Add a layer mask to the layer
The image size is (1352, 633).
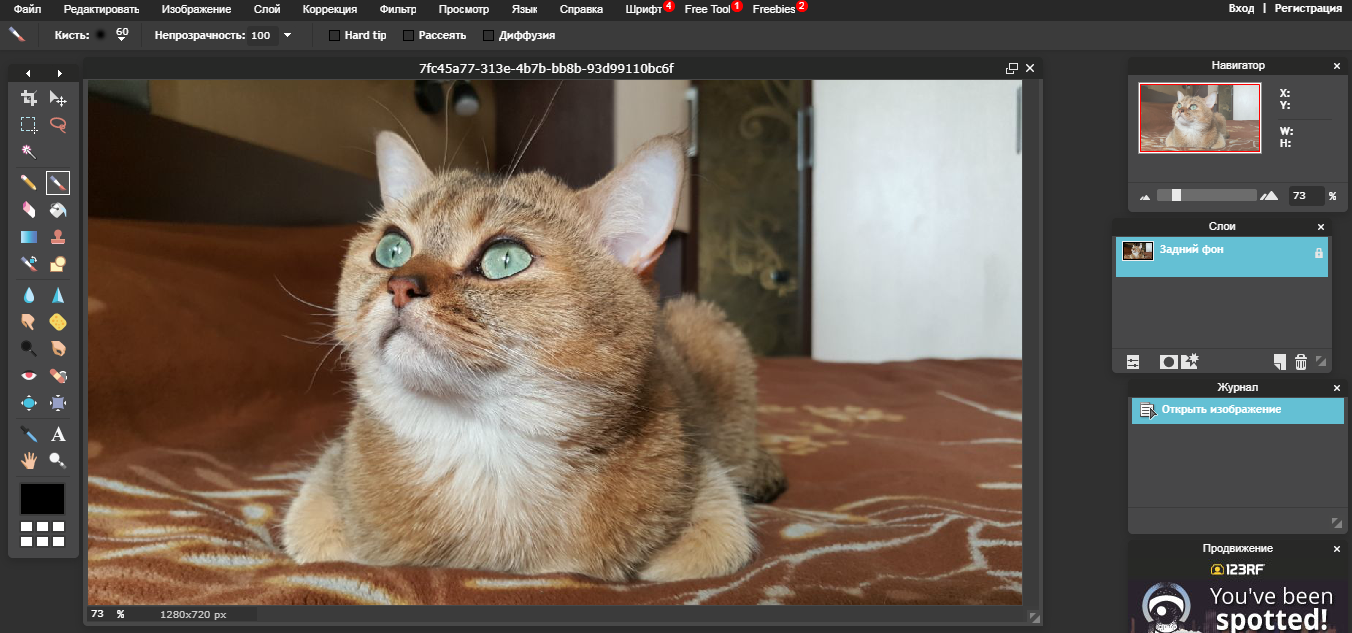[x=1168, y=362]
